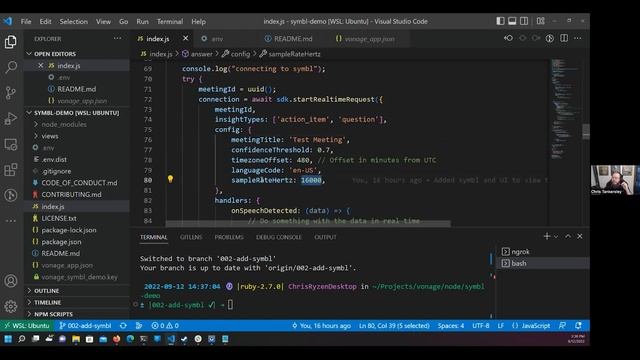Open Windows Start menu on taskbar
The height and width of the screenshot is (360, 640).
8,339
